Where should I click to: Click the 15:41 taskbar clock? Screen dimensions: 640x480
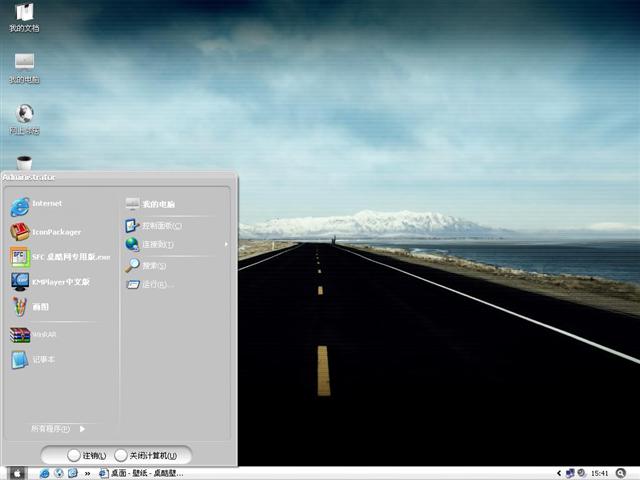[599, 473]
